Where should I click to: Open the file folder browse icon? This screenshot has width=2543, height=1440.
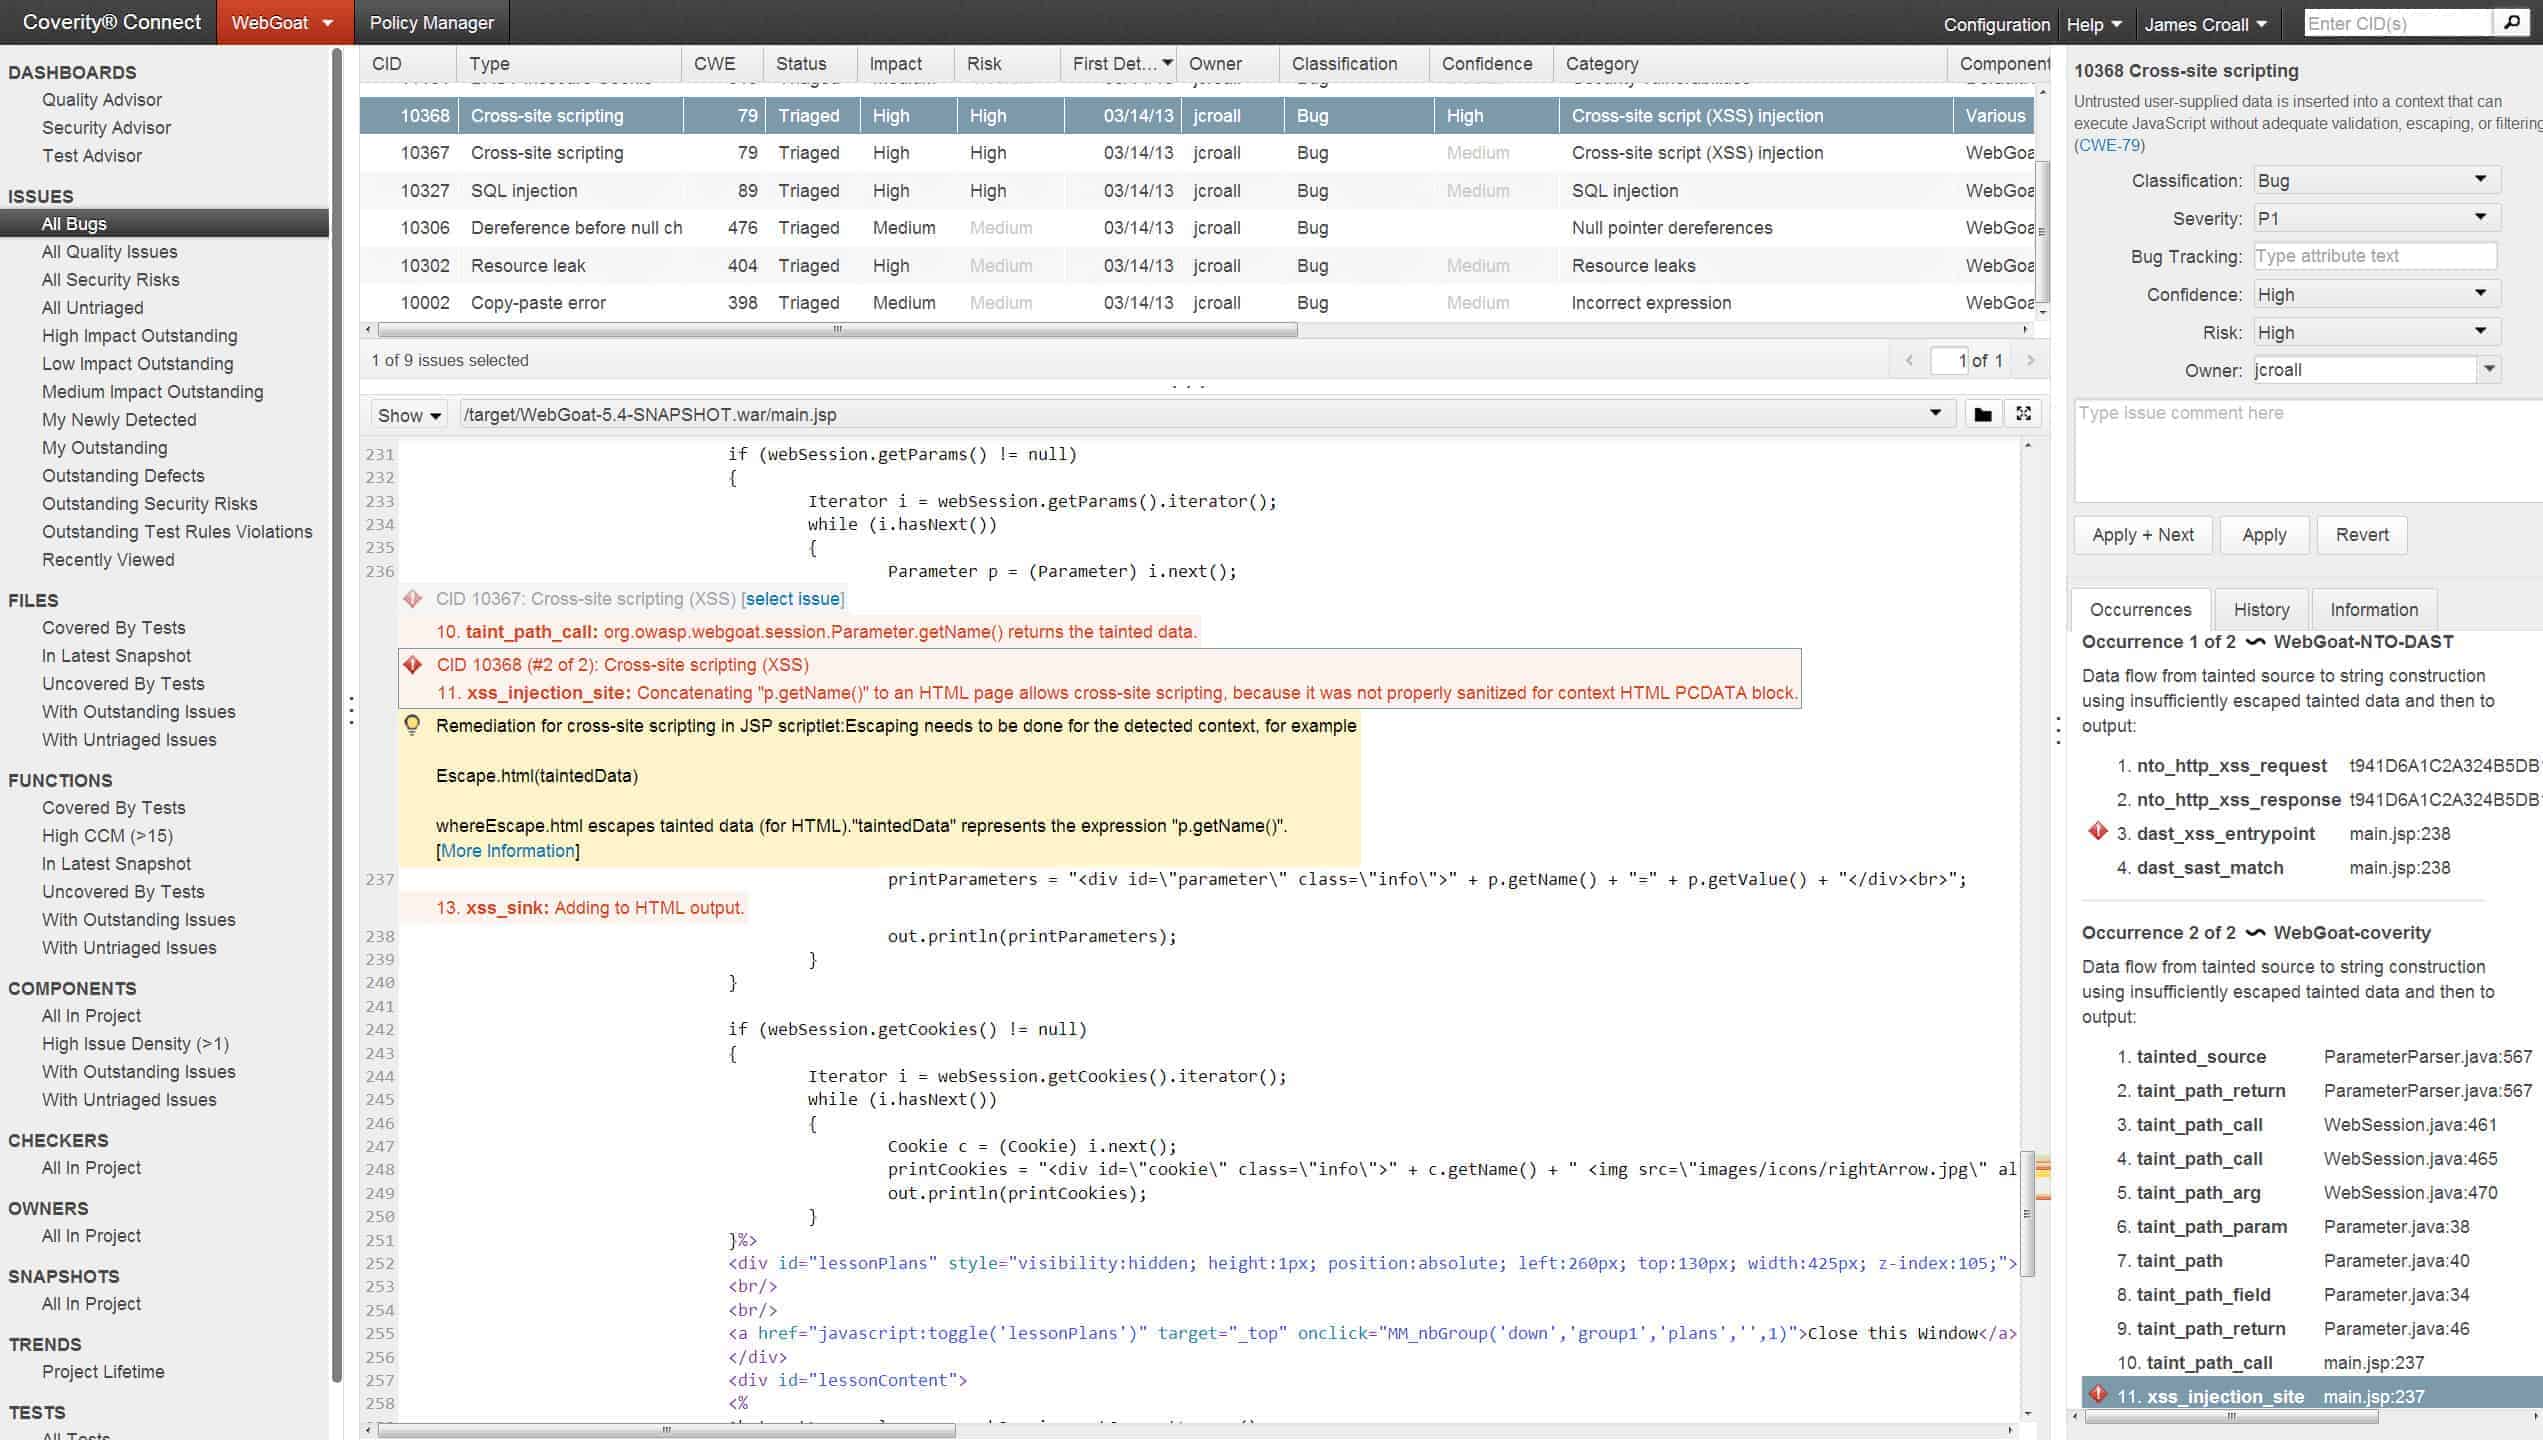coord(1982,415)
